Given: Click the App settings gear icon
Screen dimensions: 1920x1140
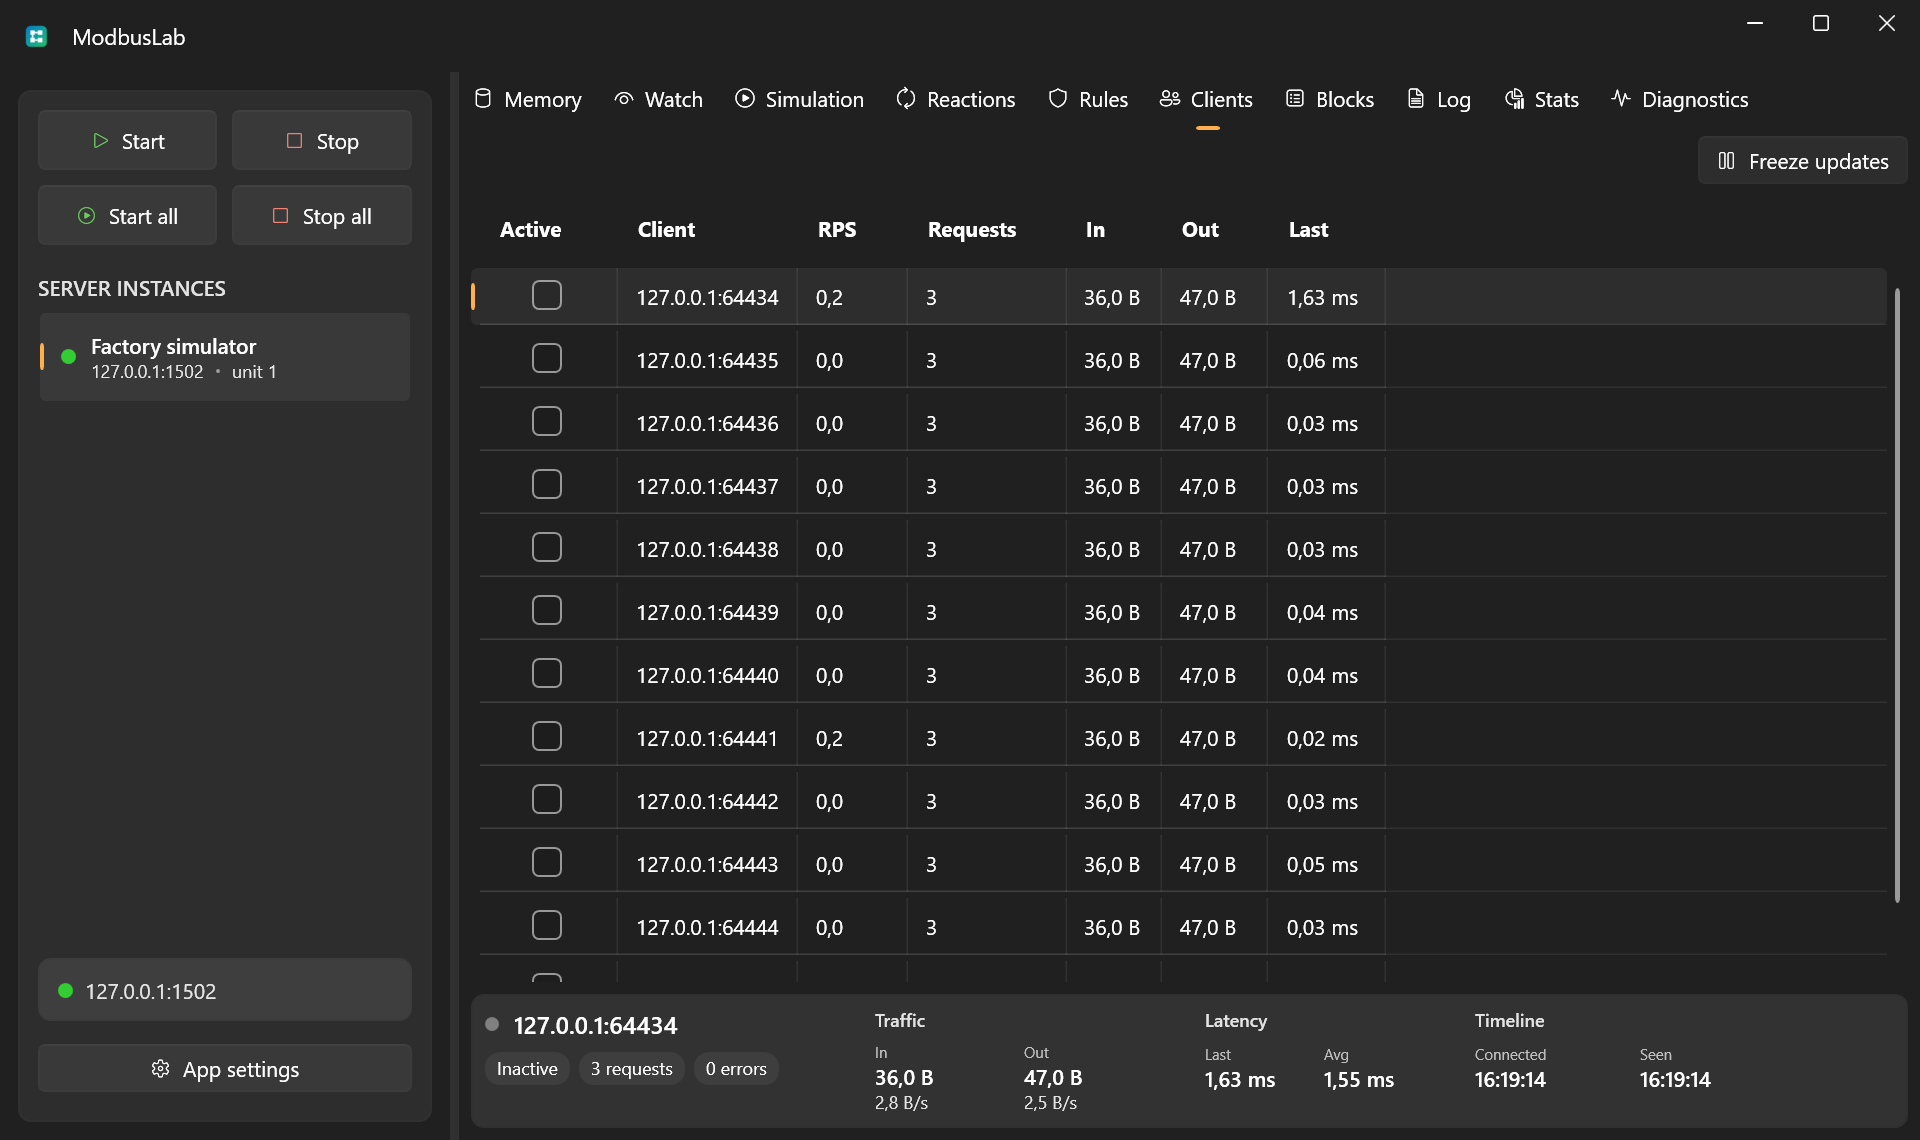Looking at the screenshot, I should click(160, 1069).
